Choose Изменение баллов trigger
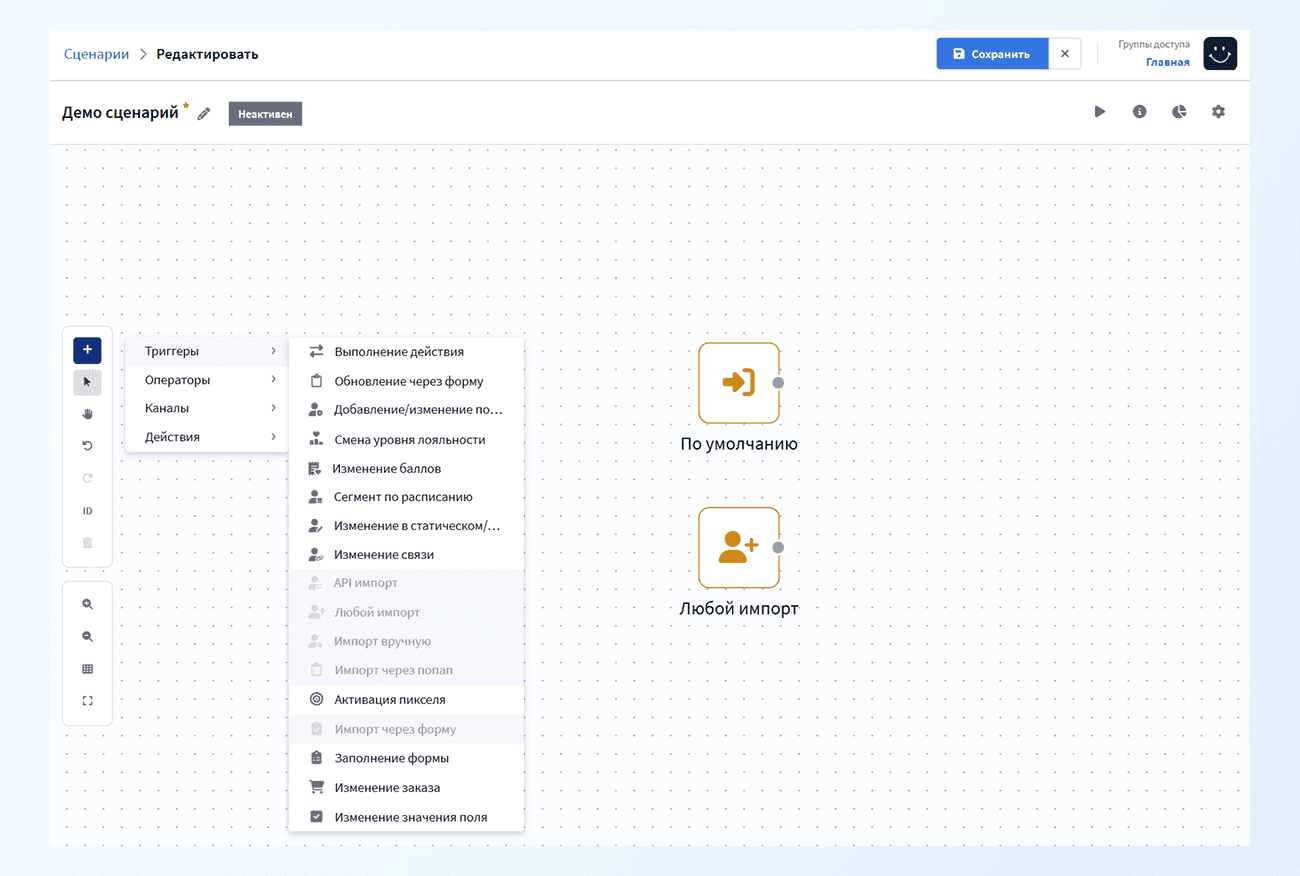 pos(406,468)
